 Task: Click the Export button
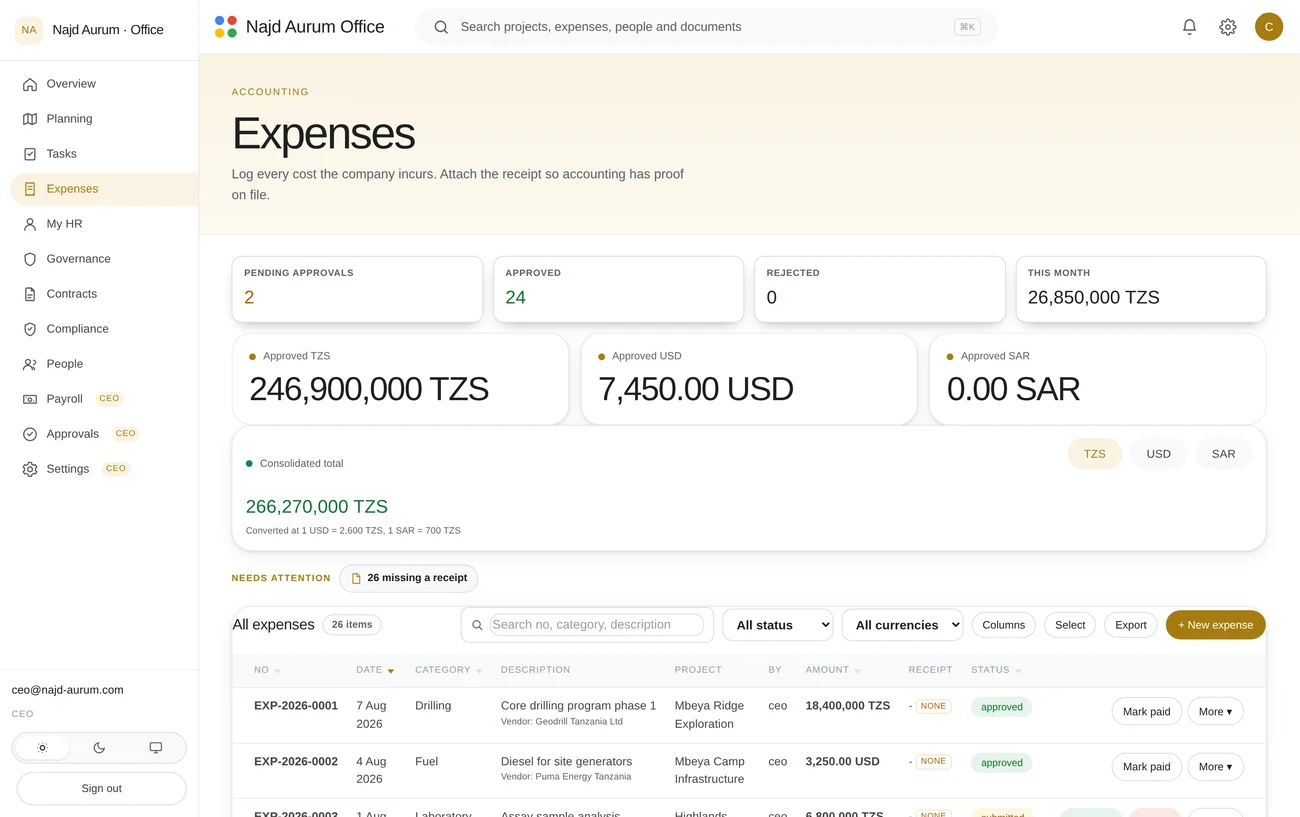click(x=1130, y=625)
